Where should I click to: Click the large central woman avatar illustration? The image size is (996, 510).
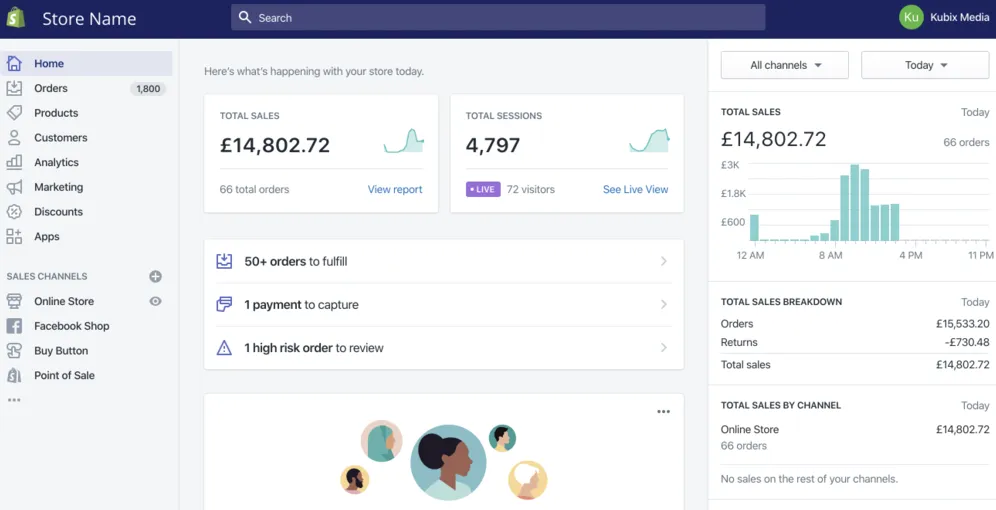pos(448,462)
